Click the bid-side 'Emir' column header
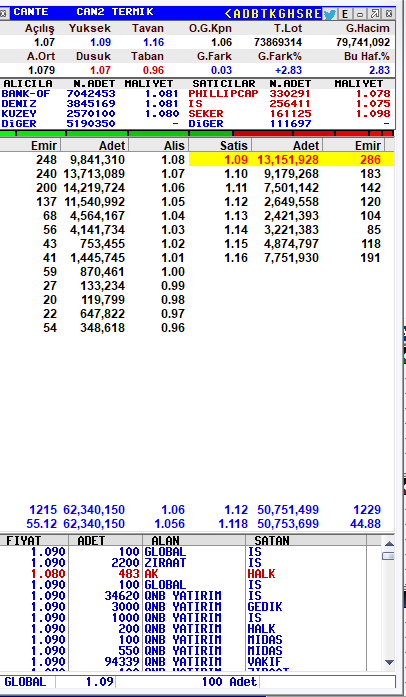 pyautogui.click(x=30, y=145)
